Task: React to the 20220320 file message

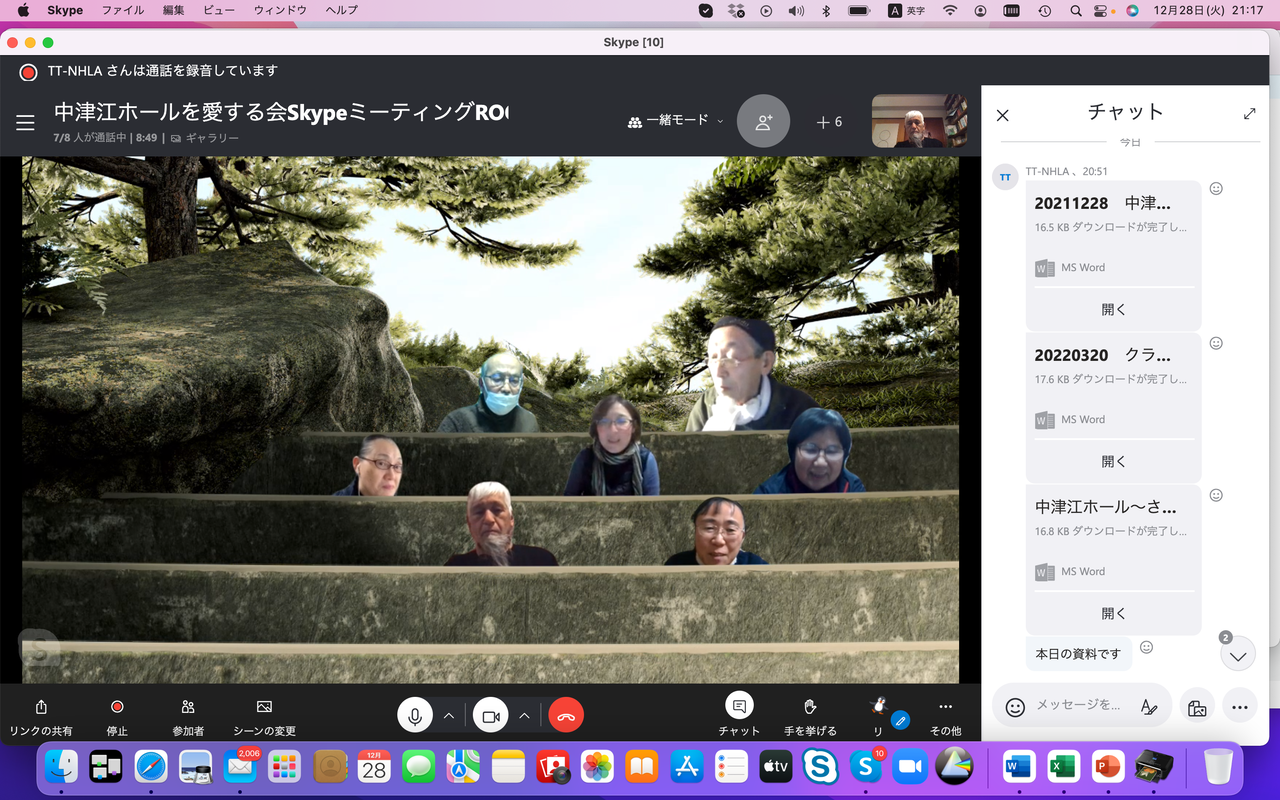Action: coord(1216,343)
